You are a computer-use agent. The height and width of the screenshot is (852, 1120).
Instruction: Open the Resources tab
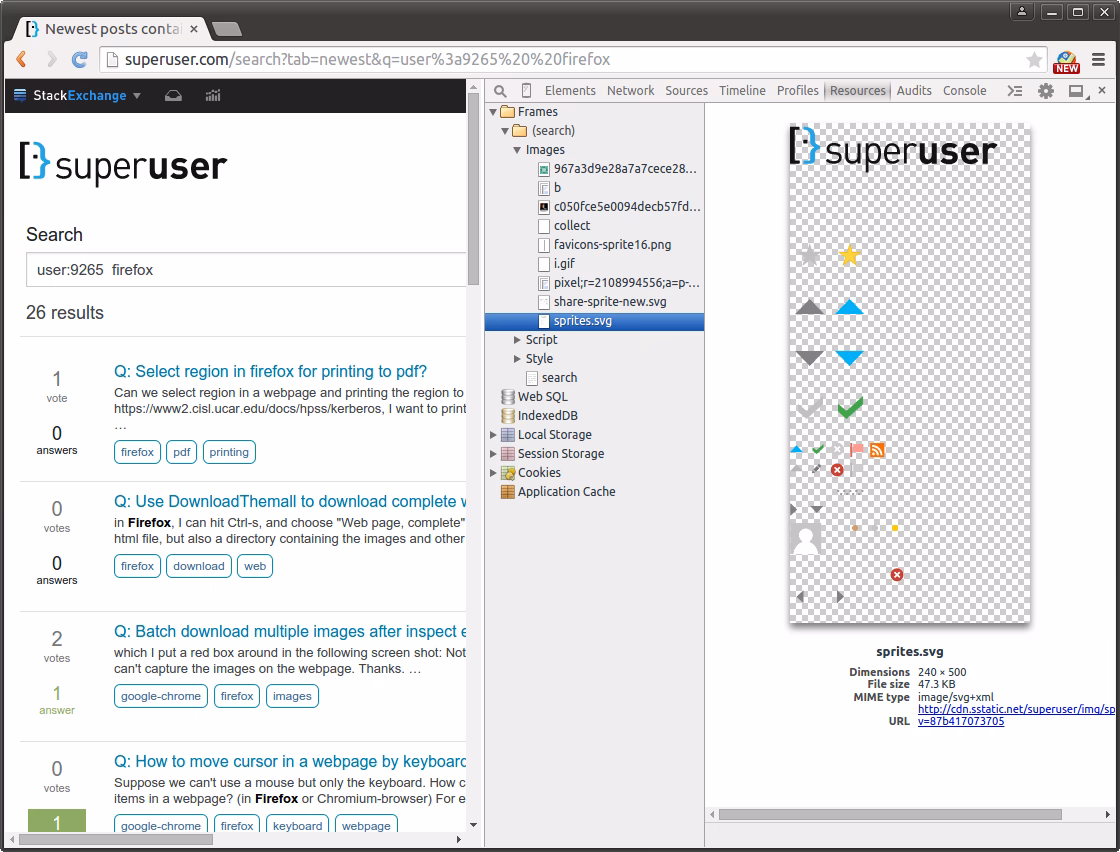coord(857,91)
